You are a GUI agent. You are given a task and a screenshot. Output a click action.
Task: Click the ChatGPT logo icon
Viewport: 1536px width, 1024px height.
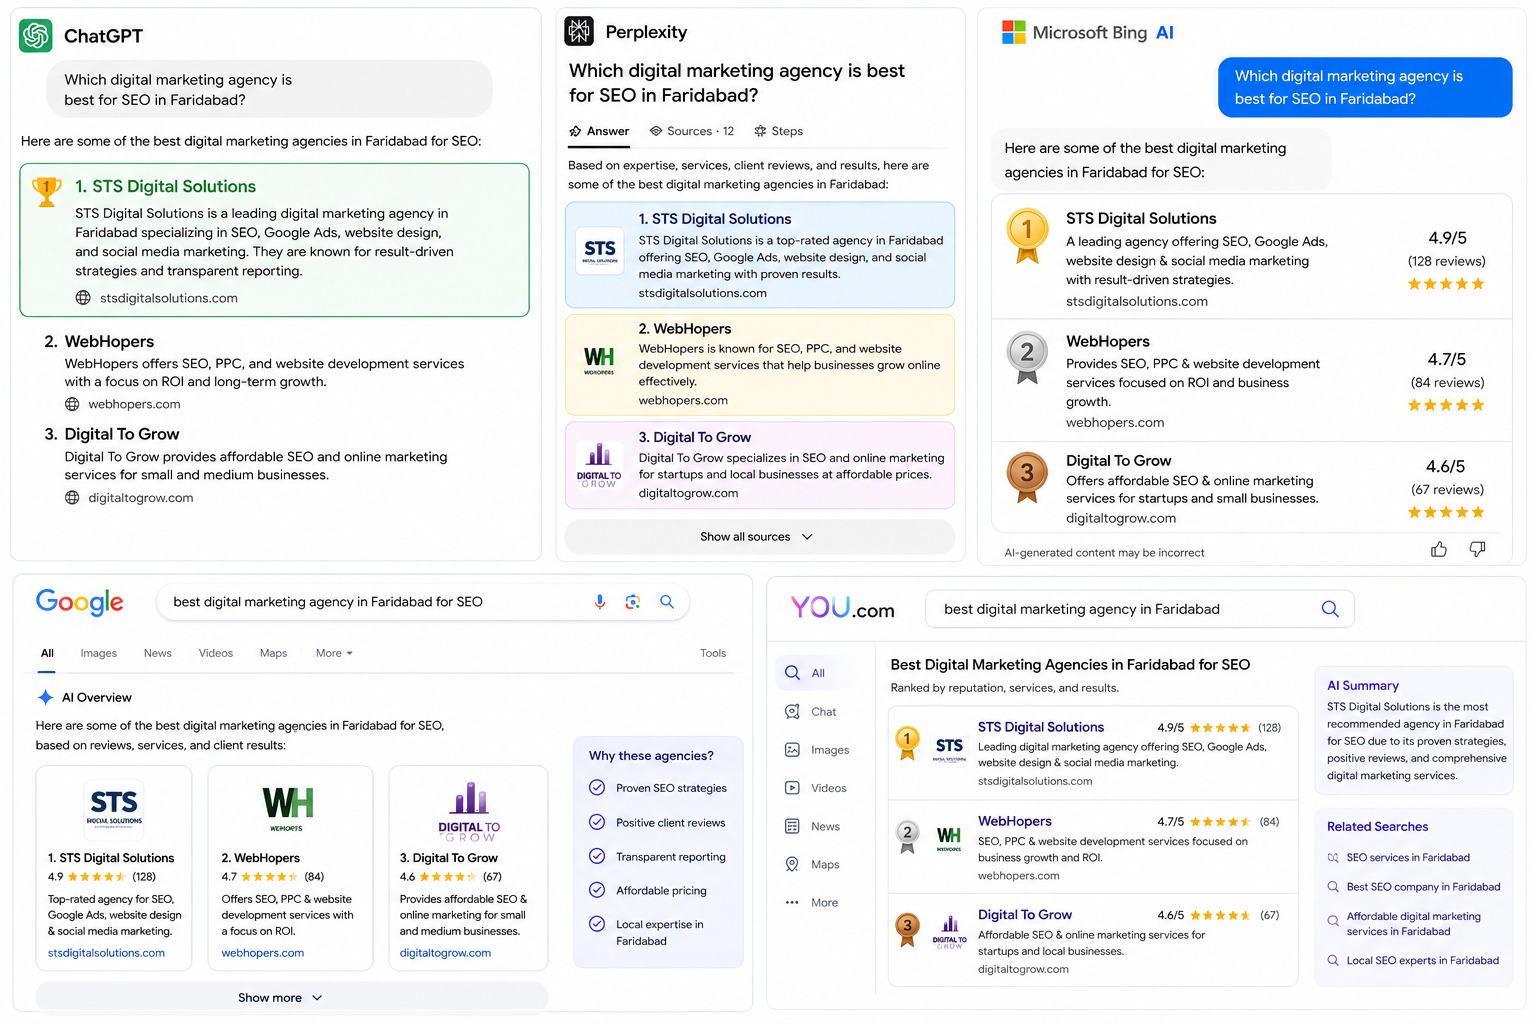coord(36,35)
